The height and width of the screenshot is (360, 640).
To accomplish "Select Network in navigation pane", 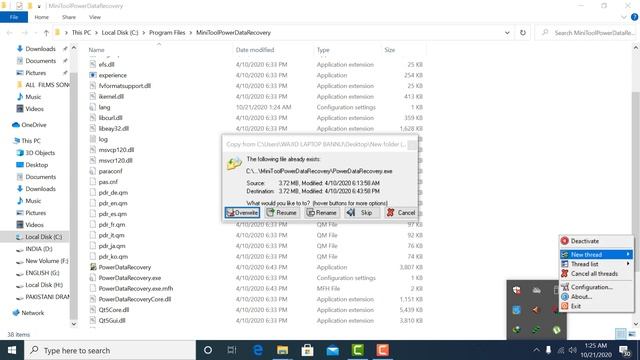I will pos(33,313).
